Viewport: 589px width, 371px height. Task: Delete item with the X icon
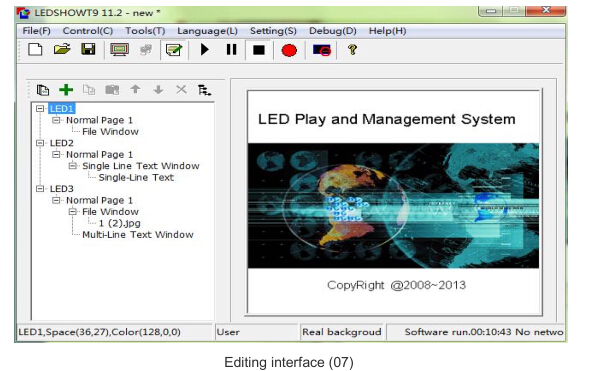coord(181,89)
